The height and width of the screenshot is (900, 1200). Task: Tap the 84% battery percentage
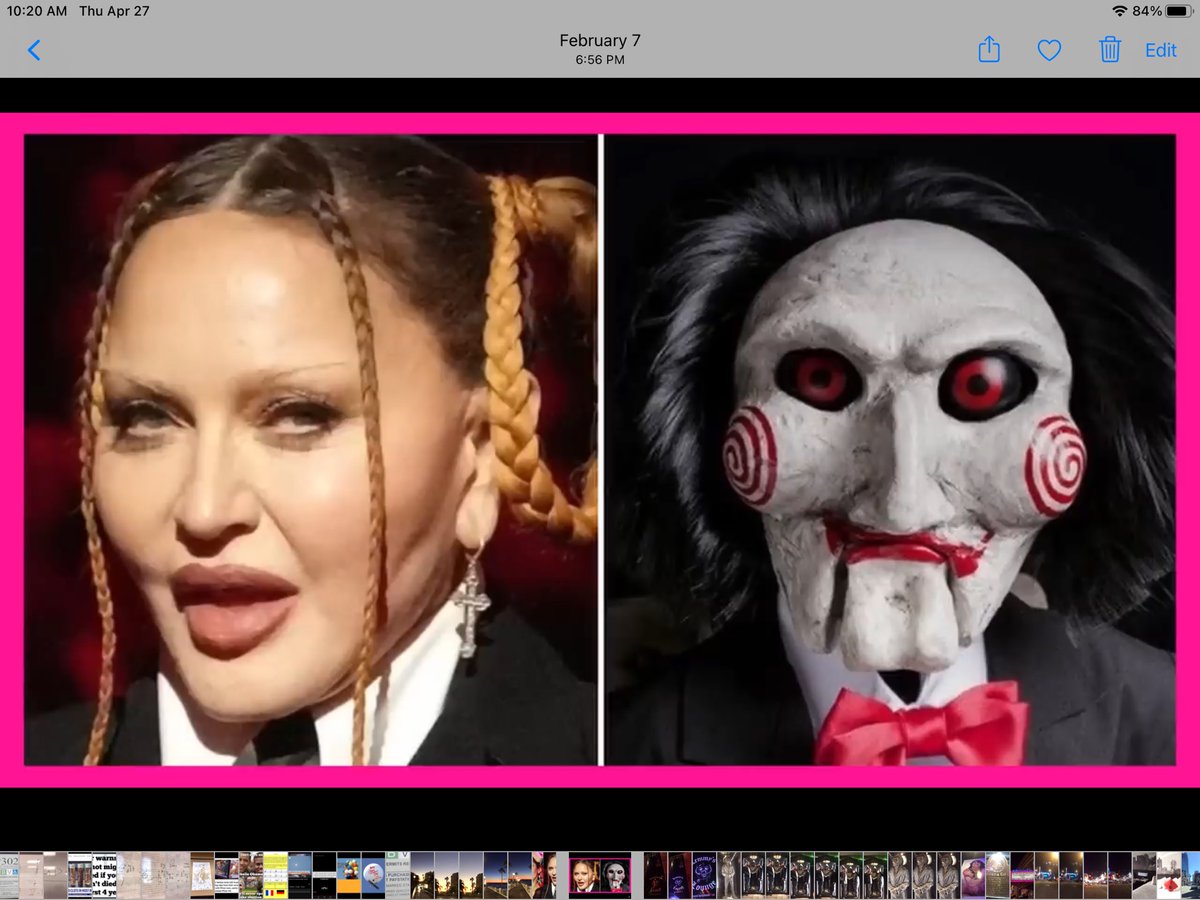point(1147,11)
